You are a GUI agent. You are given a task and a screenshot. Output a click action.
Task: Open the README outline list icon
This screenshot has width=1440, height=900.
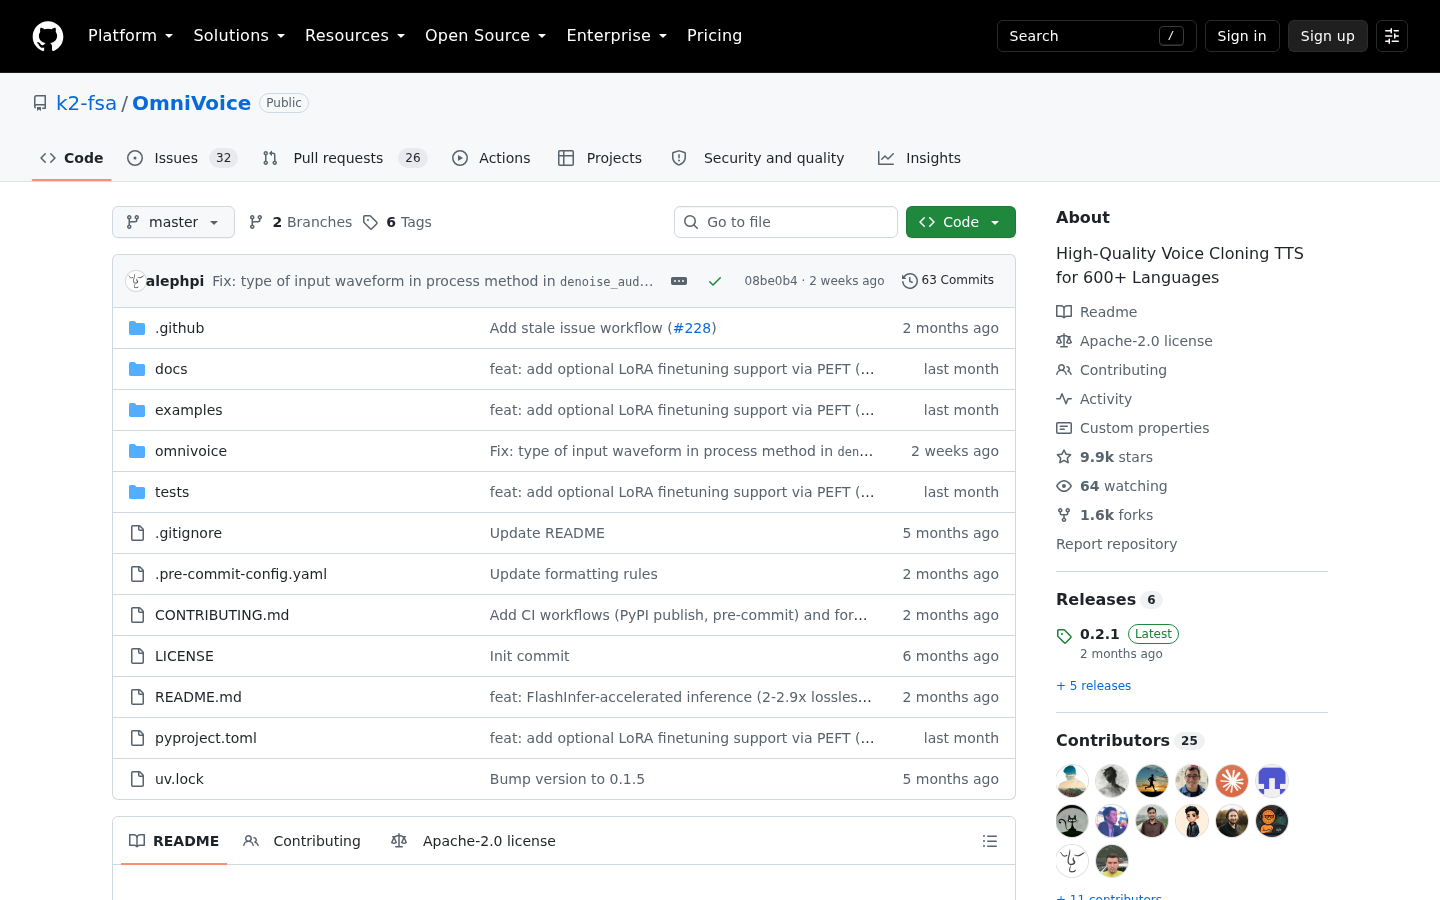[990, 841]
